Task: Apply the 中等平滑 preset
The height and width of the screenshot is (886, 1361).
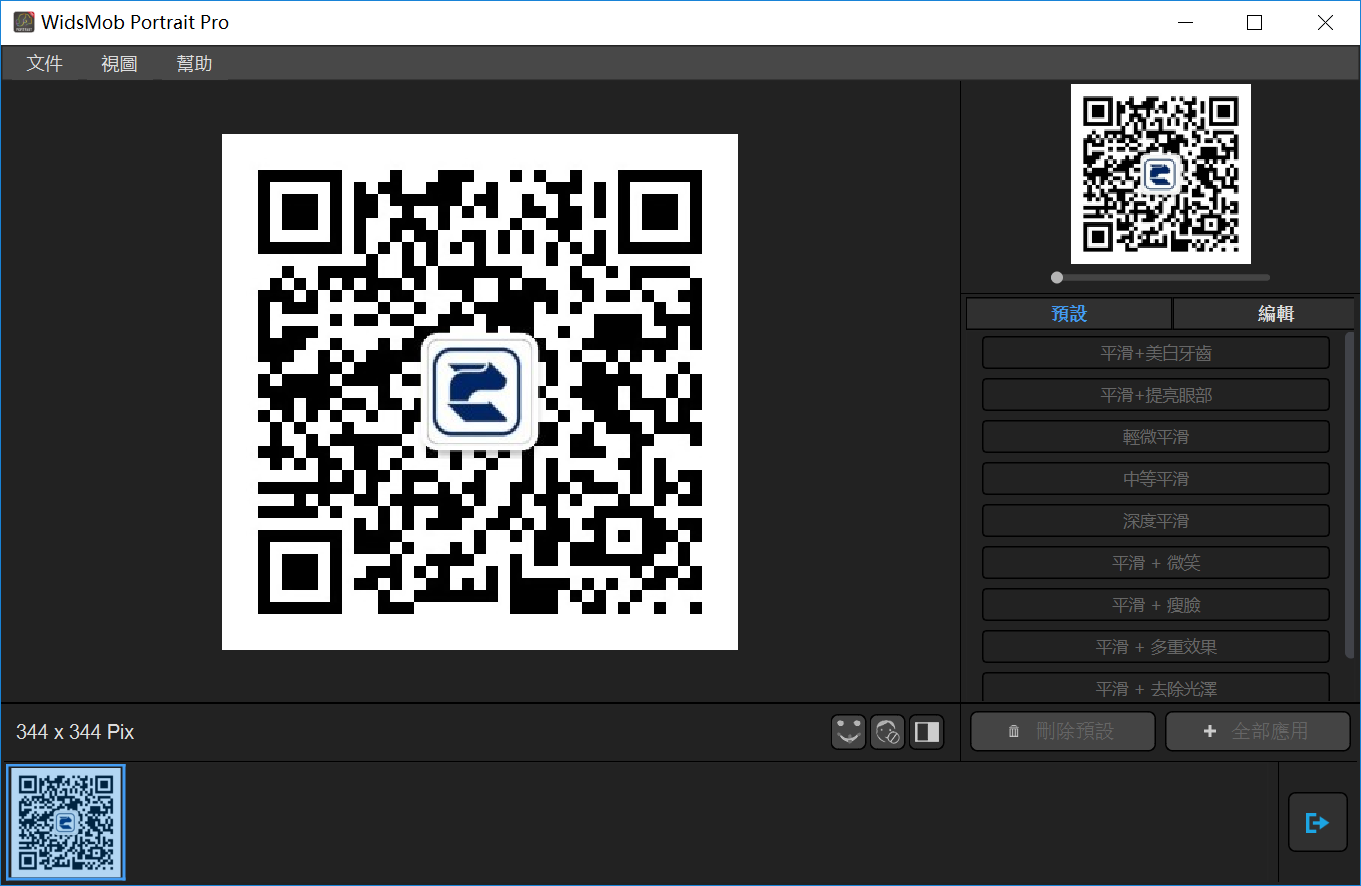Action: click(x=1156, y=479)
